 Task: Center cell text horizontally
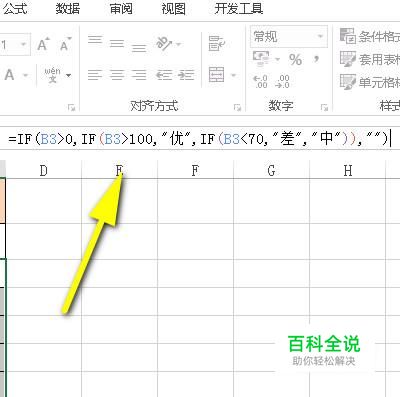117,75
